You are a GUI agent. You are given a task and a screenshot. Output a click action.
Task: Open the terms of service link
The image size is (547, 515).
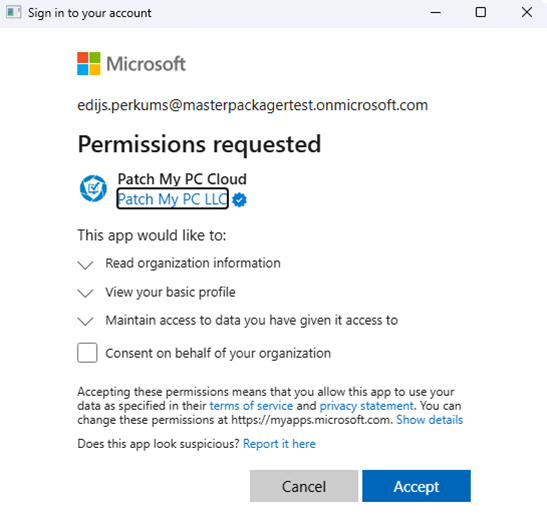(251, 406)
